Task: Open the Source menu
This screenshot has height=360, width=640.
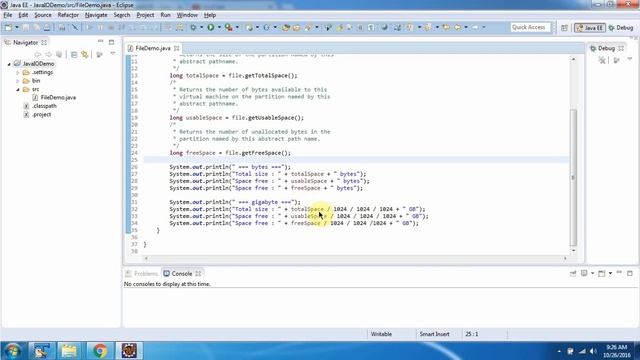Action: coord(43,15)
